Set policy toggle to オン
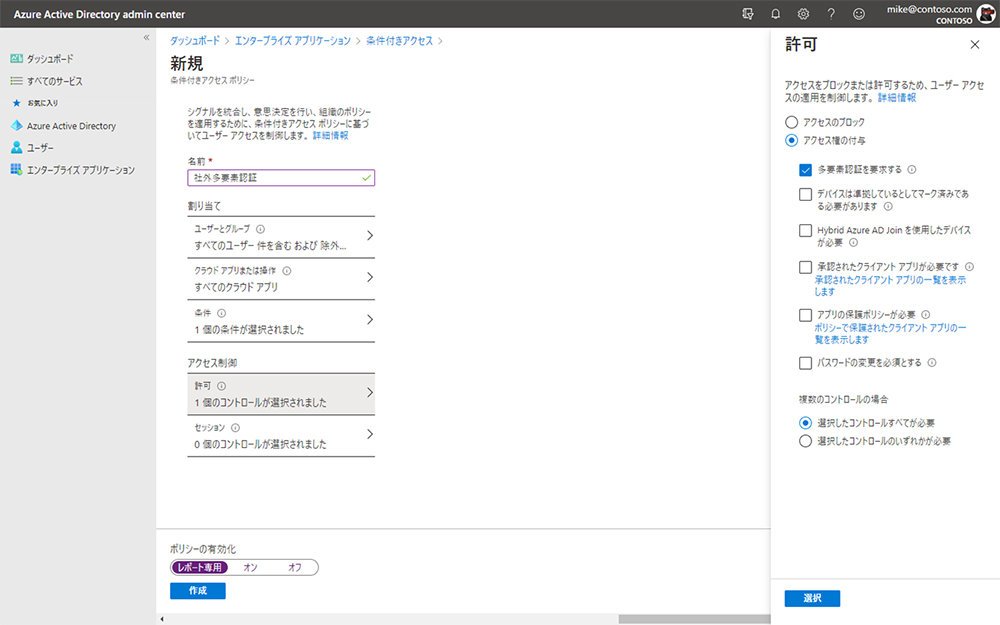The width and height of the screenshot is (1000, 625). (250, 567)
